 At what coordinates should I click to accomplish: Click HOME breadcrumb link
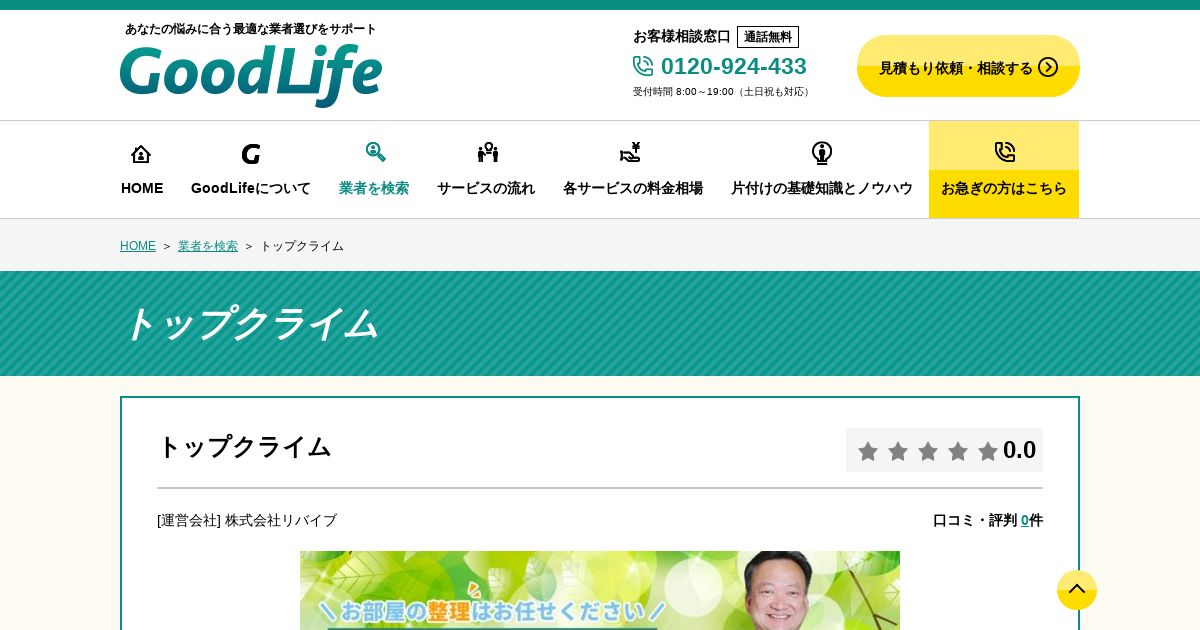138,246
